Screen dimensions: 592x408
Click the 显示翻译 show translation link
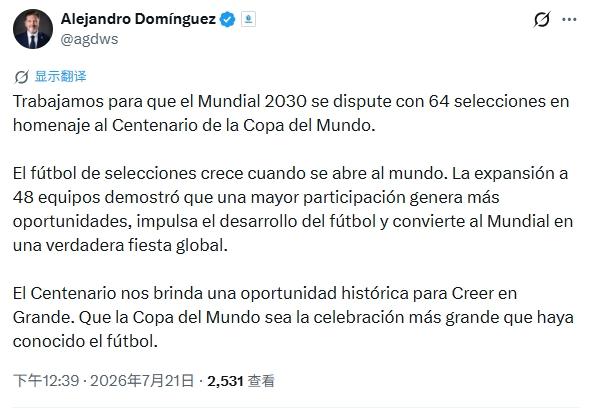click(x=60, y=76)
